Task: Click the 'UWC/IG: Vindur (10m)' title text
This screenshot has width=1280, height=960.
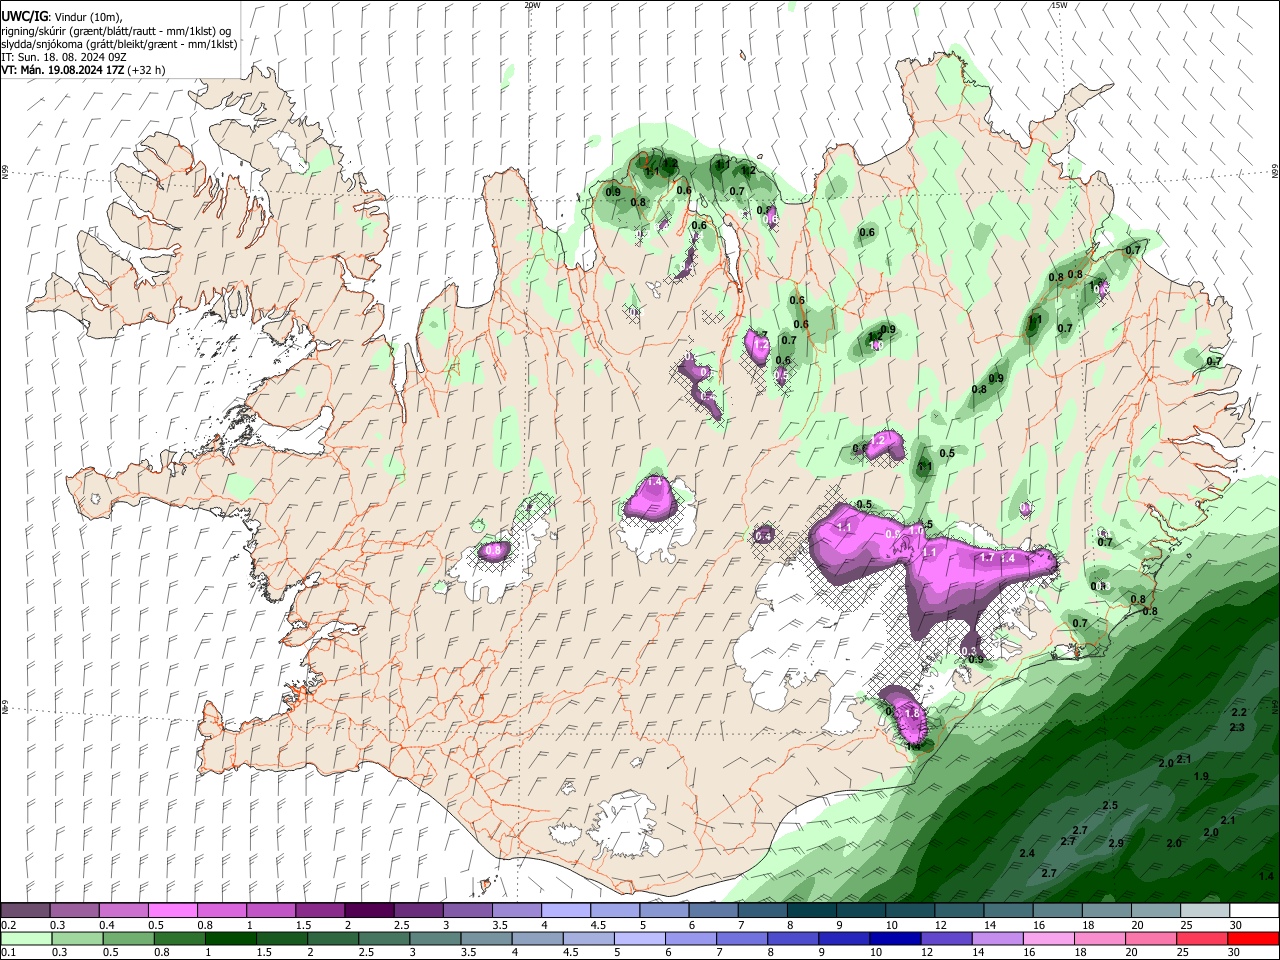Action: (x=62, y=17)
